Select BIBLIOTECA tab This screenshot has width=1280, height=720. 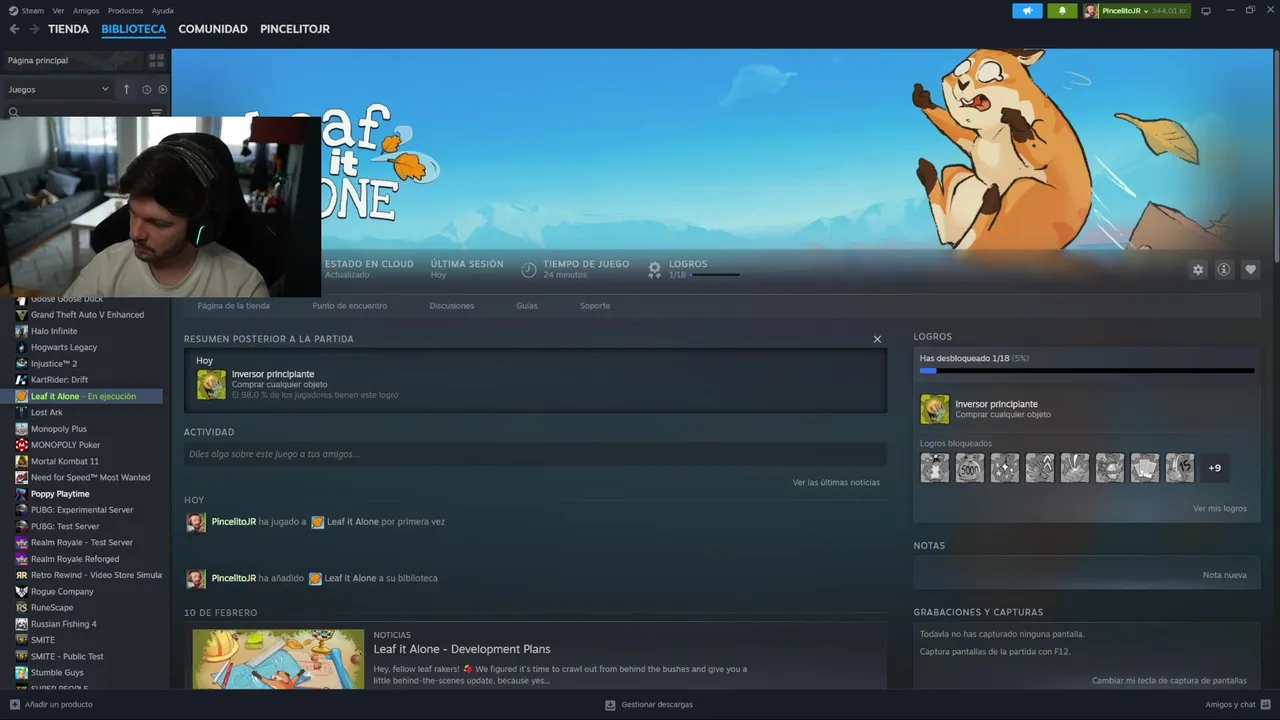pyautogui.click(x=133, y=29)
